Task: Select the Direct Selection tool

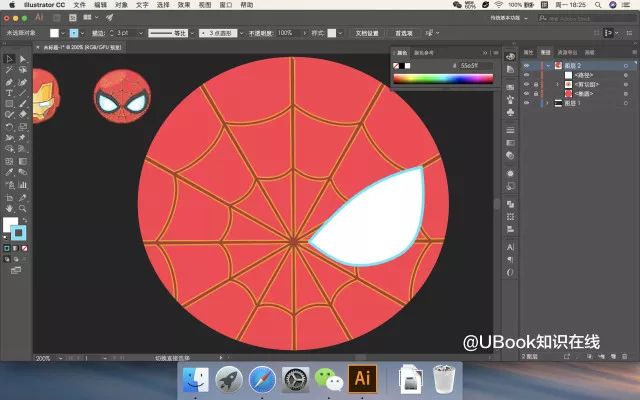Action: pyautogui.click(x=23, y=59)
